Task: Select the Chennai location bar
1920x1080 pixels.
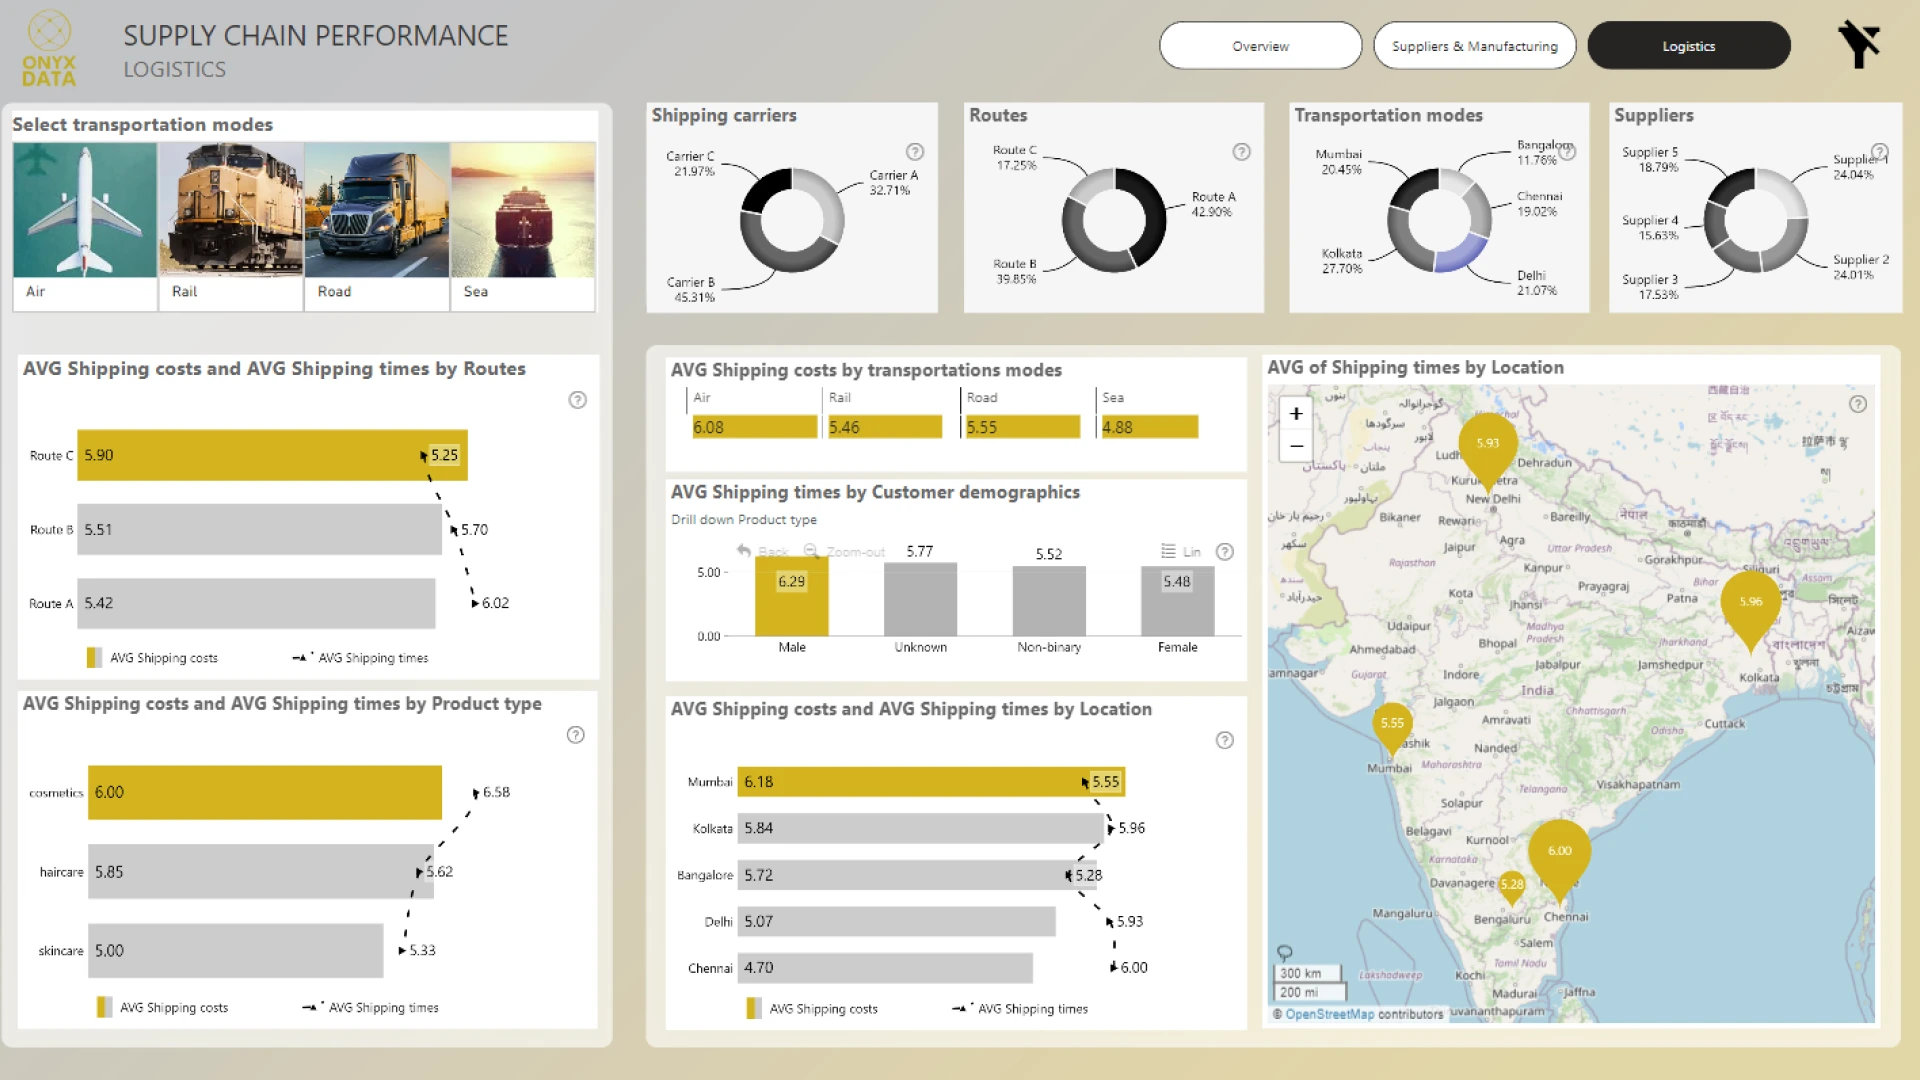Action: 885,968
